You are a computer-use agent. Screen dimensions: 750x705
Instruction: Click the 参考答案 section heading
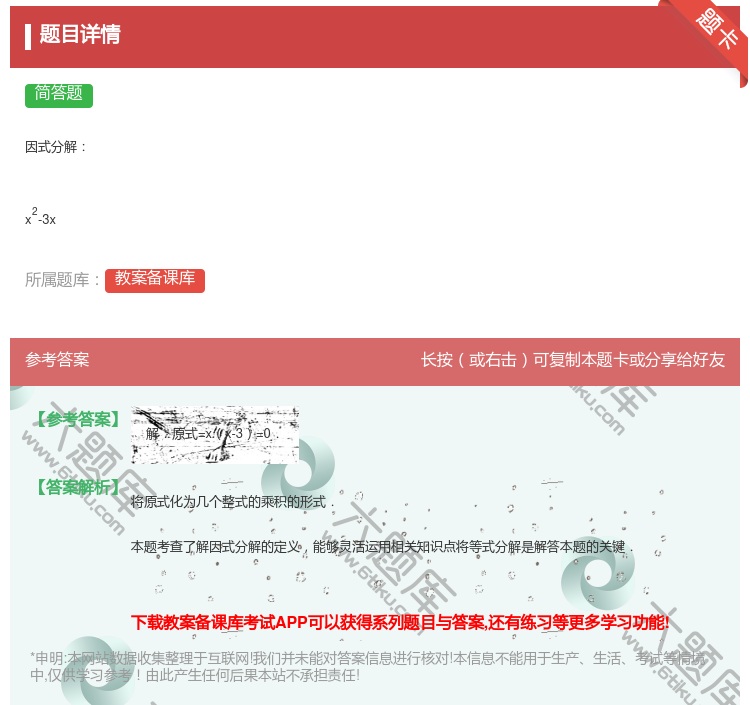pyautogui.click(x=57, y=360)
